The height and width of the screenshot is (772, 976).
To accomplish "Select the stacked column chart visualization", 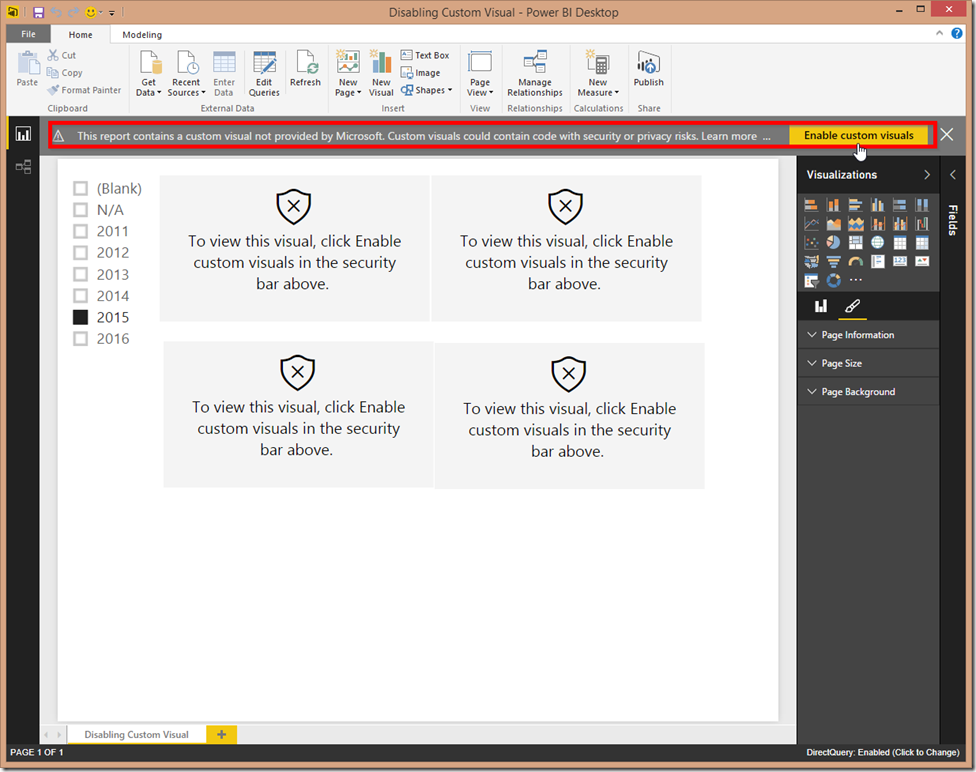I will [x=833, y=205].
